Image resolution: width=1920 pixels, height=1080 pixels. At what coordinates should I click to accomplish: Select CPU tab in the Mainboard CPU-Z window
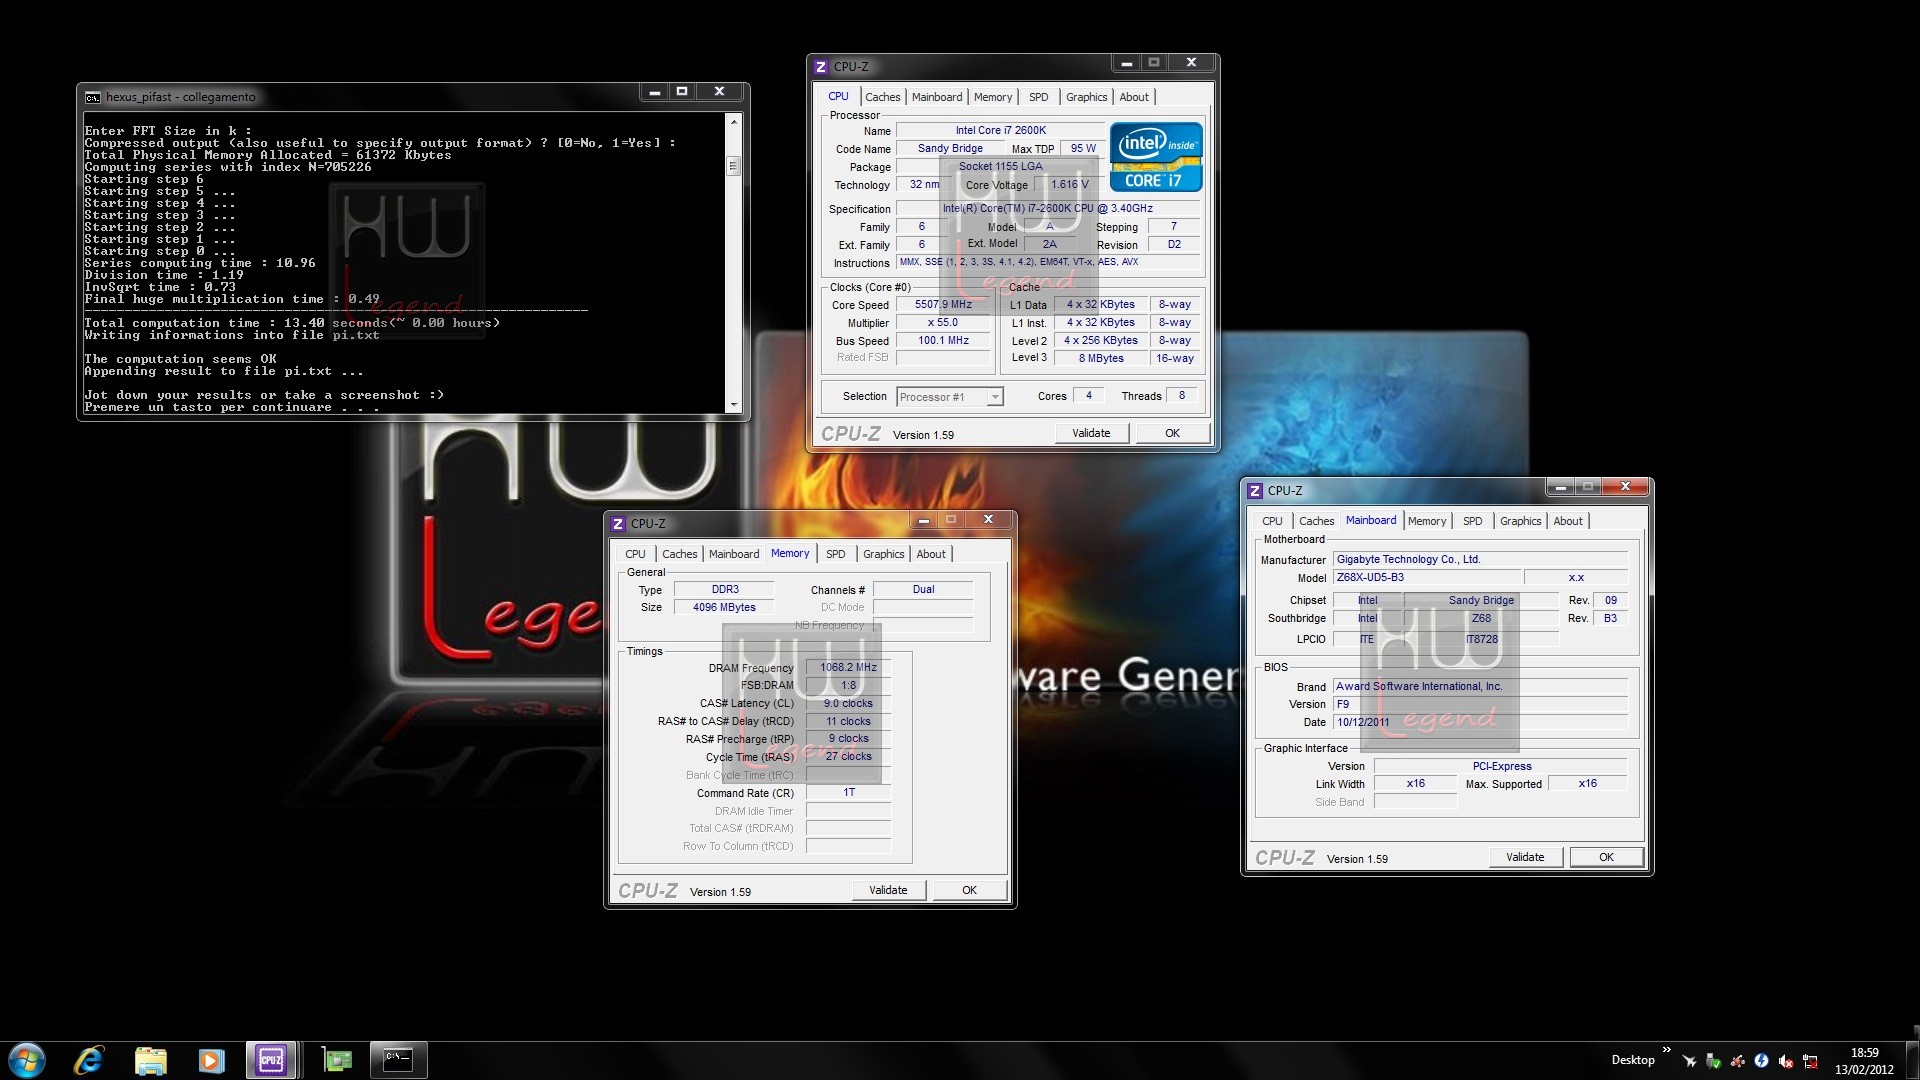[x=1272, y=521]
